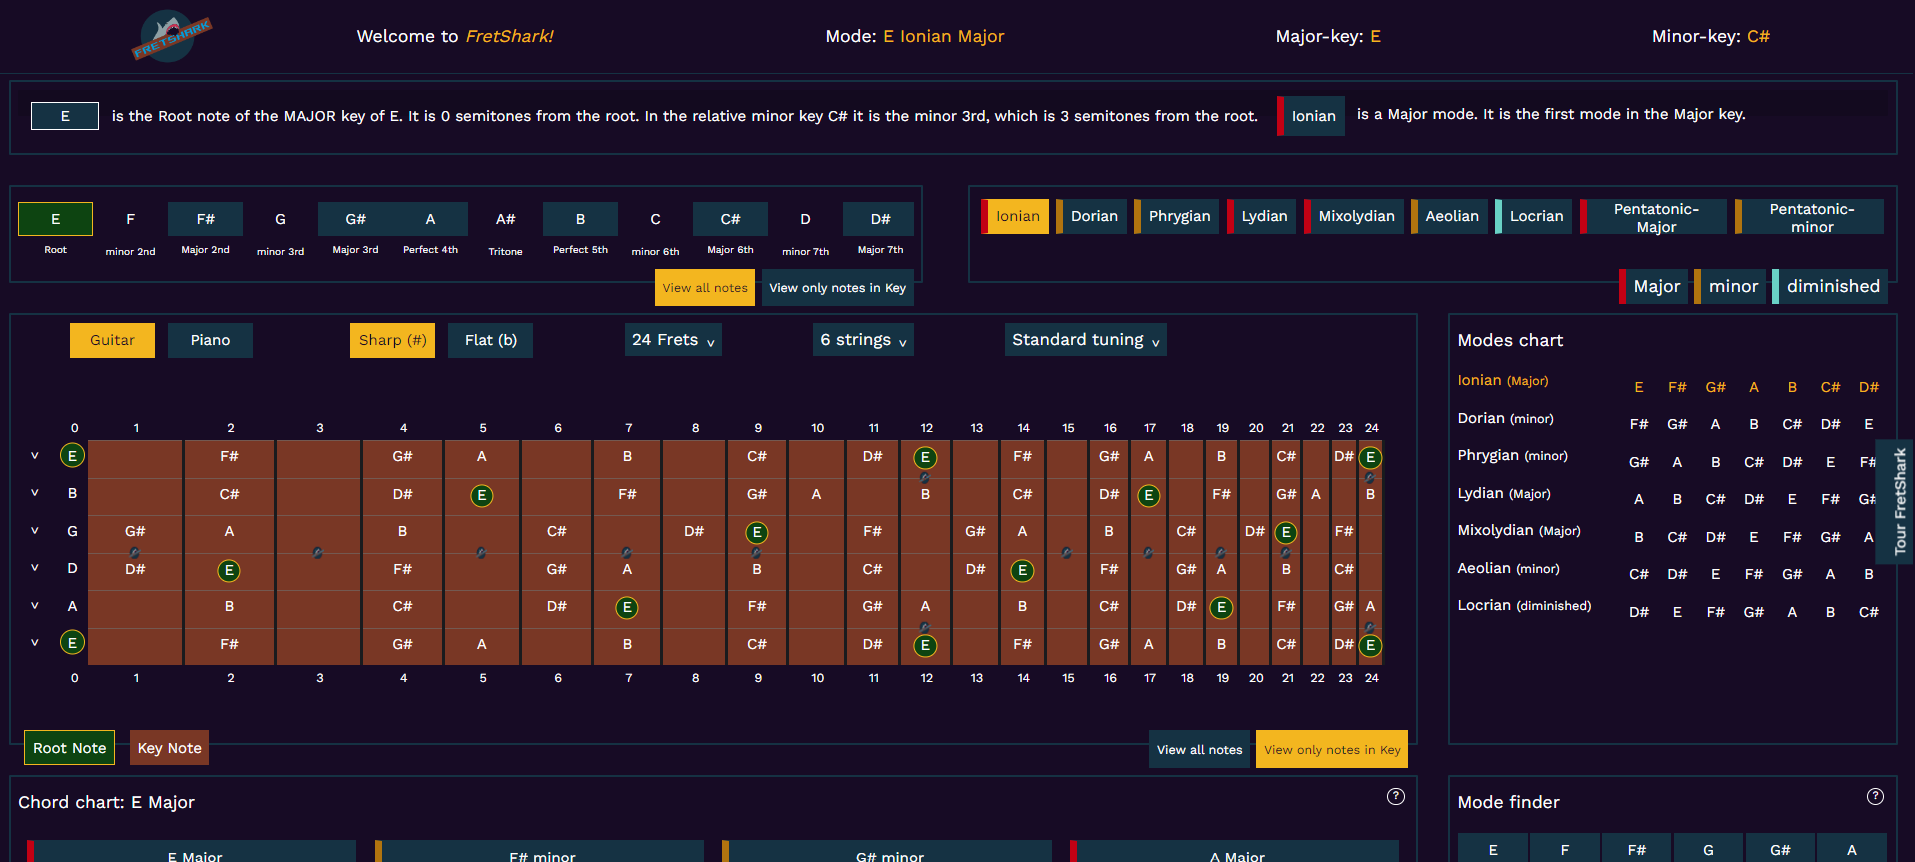Toggle Key Note highlight
This screenshot has height=862, width=1915.
point(169,748)
